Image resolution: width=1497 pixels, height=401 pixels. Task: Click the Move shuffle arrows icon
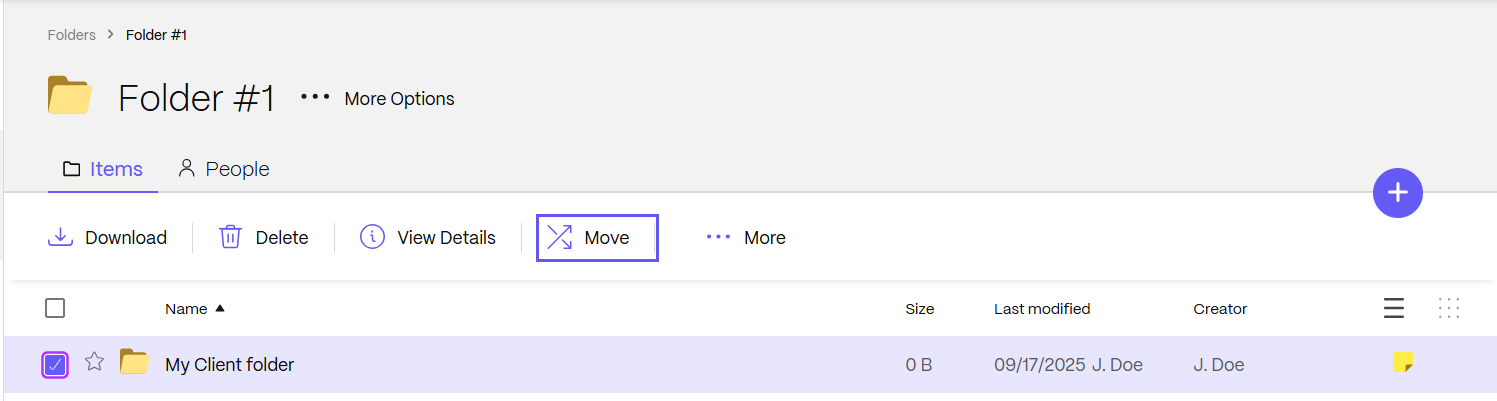[560, 237]
